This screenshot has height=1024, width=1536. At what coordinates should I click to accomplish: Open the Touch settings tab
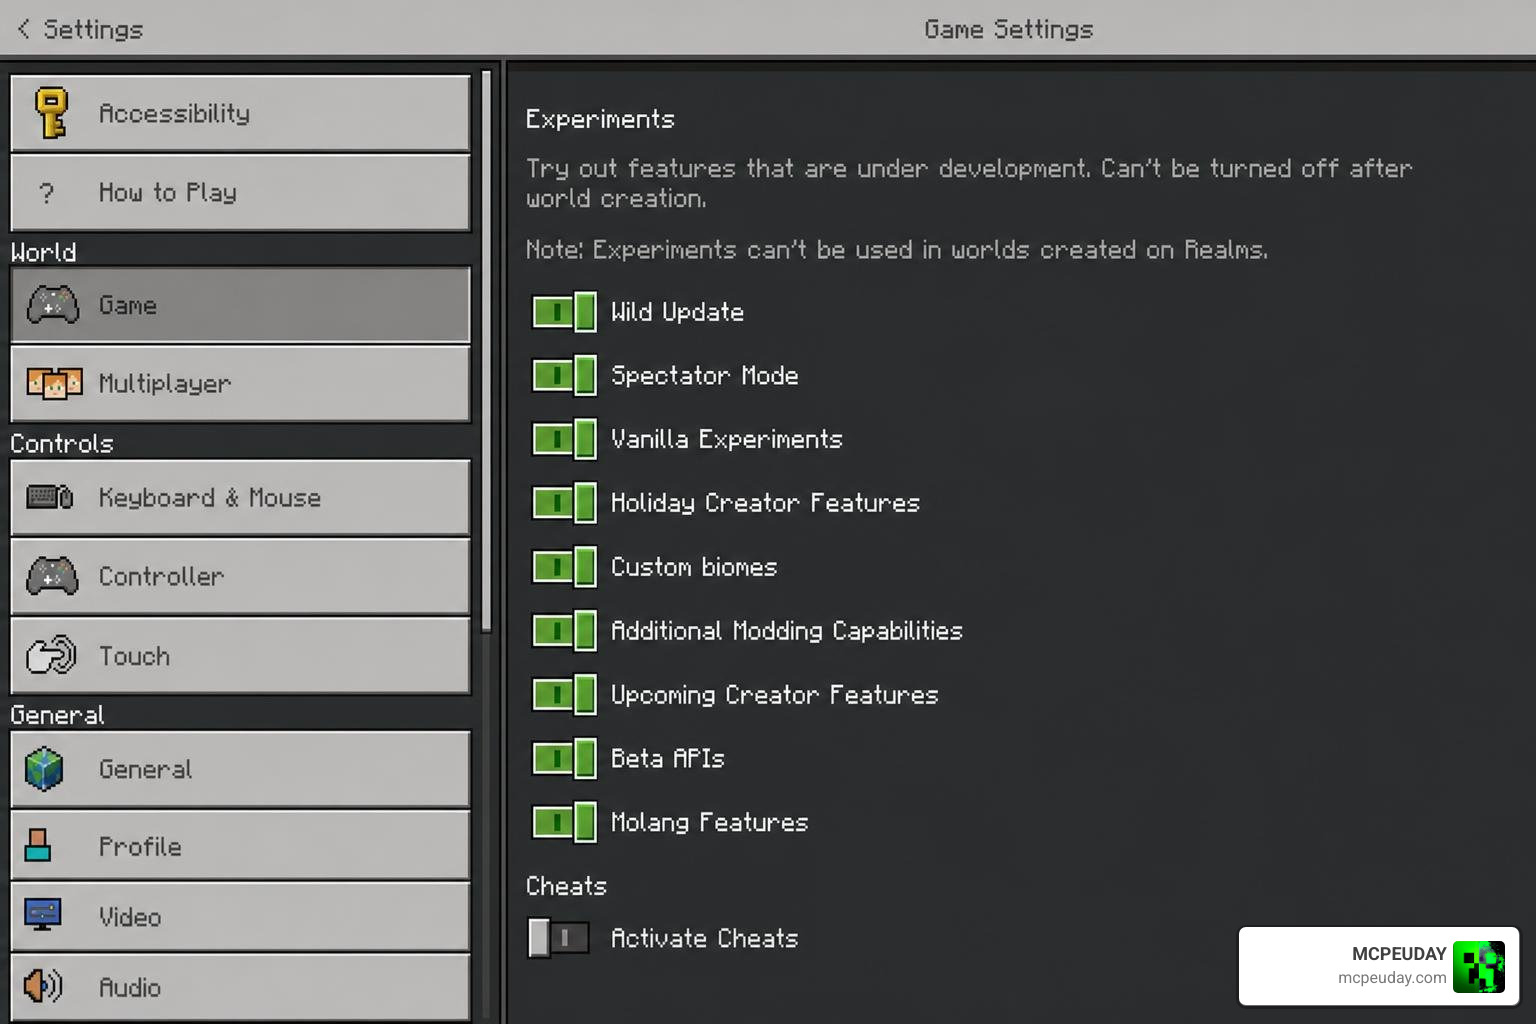240,656
